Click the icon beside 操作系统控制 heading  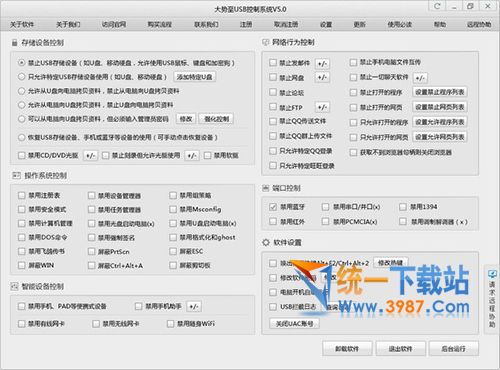click(x=16, y=175)
